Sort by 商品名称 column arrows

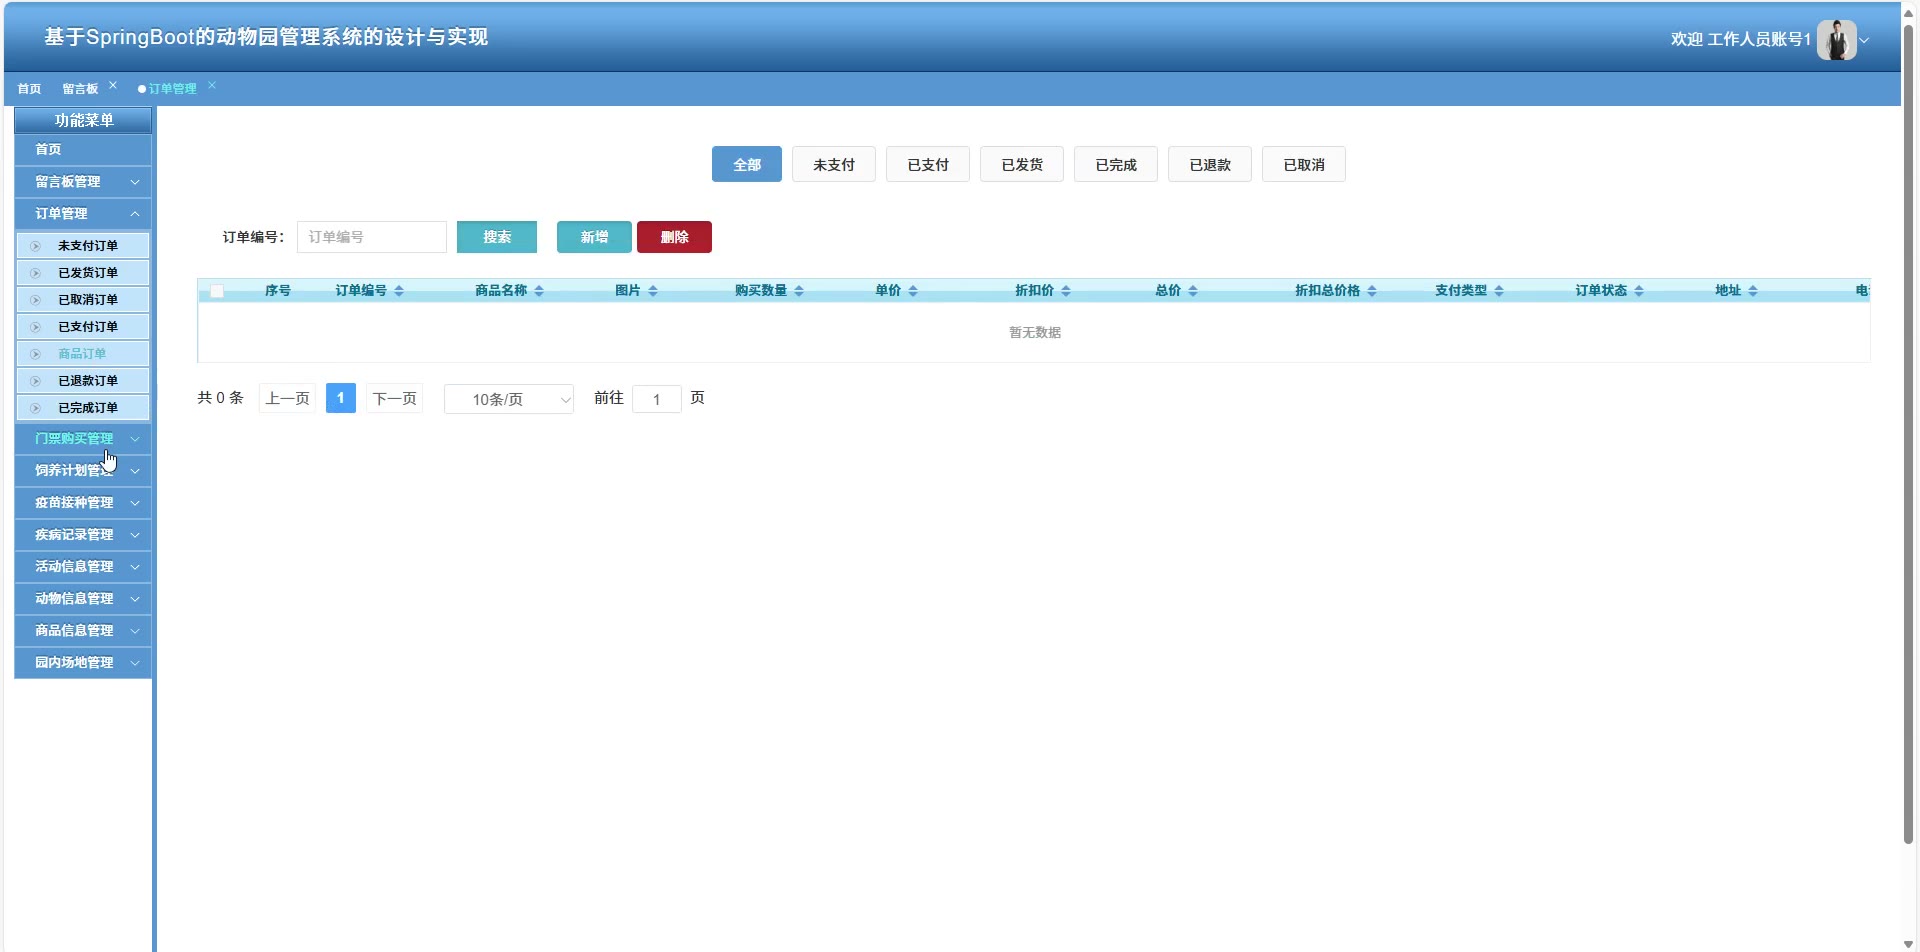[539, 291]
